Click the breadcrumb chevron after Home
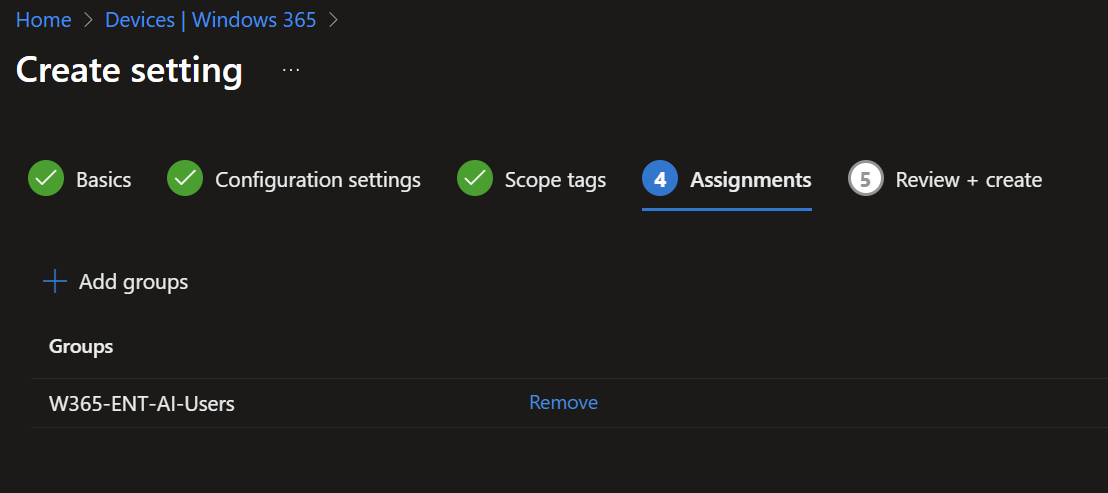This screenshot has width=1108, height=493. click(x=88, y=20)
